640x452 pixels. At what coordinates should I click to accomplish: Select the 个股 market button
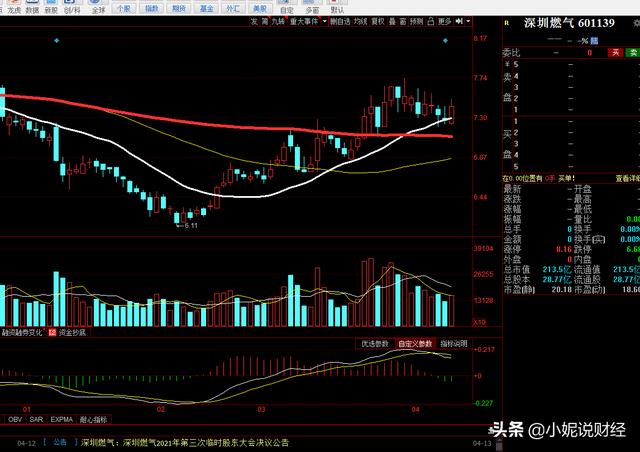[124, 8]
